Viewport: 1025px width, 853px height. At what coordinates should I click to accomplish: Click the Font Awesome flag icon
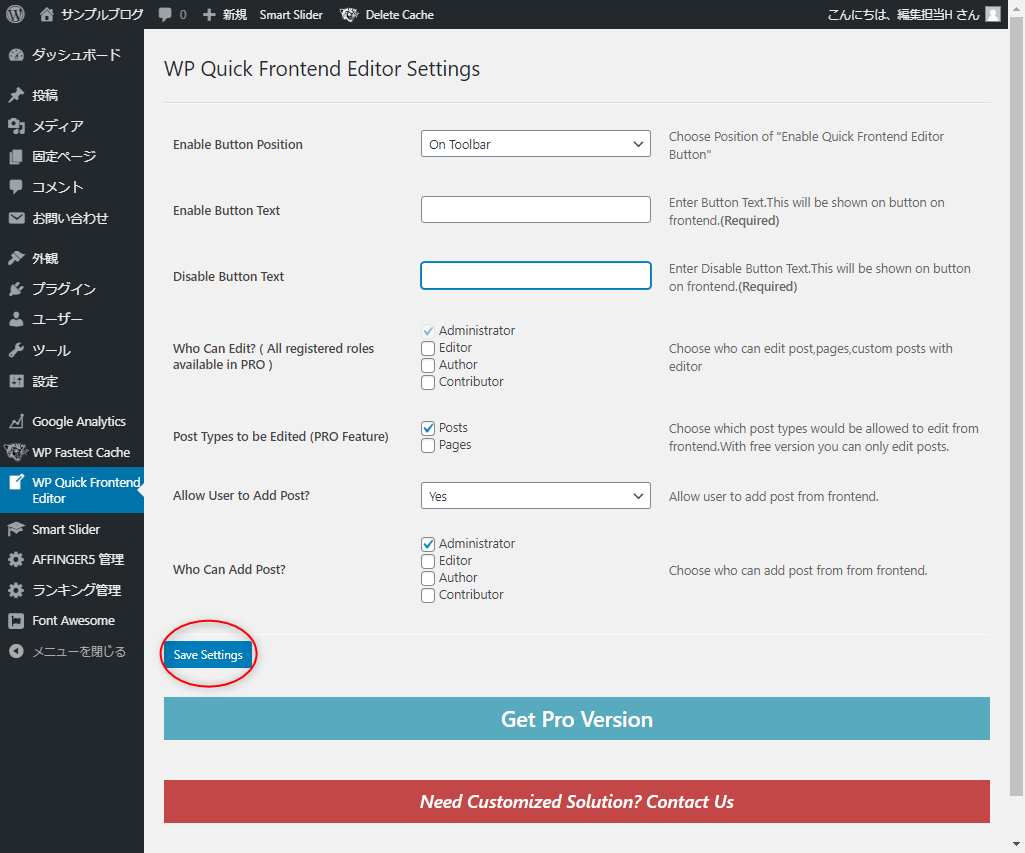point(16,621)
